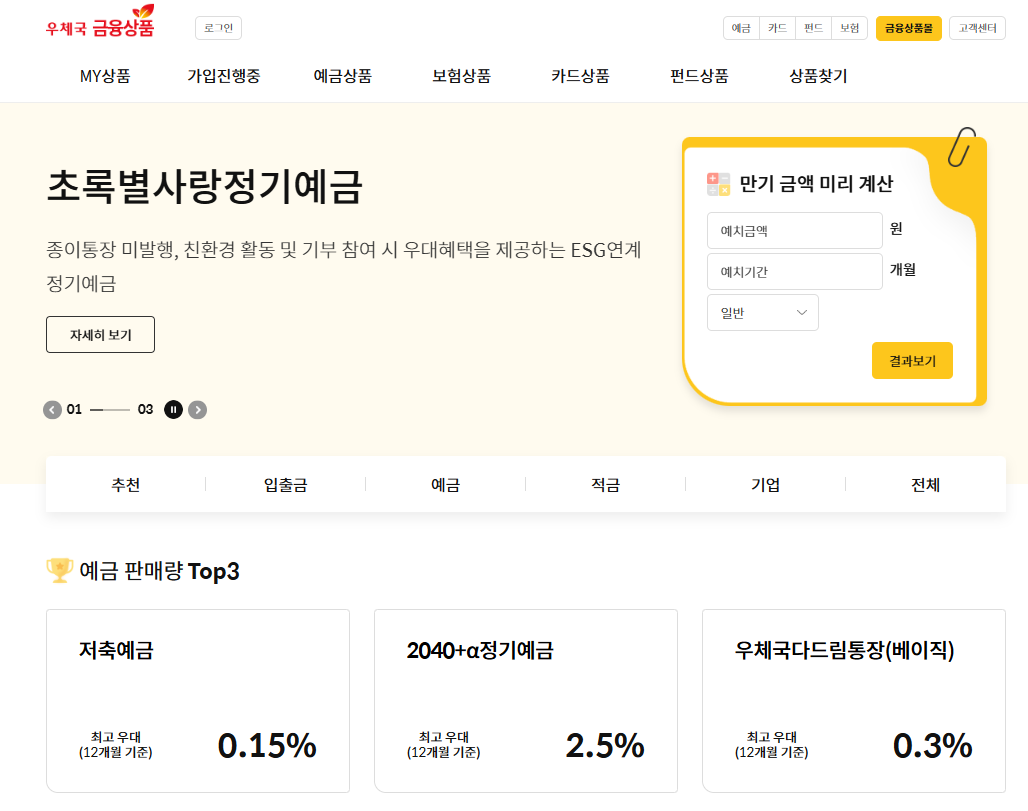Select the 적금 tab
The image size is (1028, 811).
606,485
